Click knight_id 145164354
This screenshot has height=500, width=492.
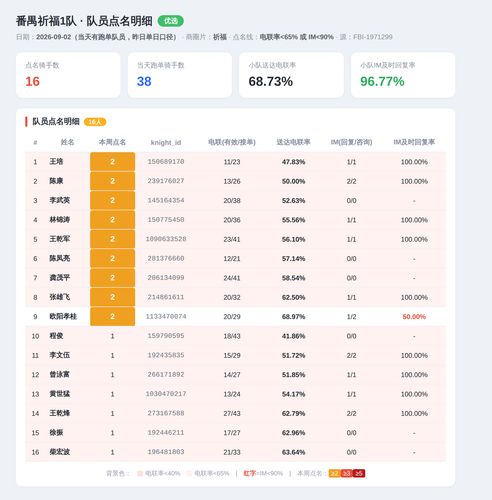pyautogui.click(x=166, y=200)
